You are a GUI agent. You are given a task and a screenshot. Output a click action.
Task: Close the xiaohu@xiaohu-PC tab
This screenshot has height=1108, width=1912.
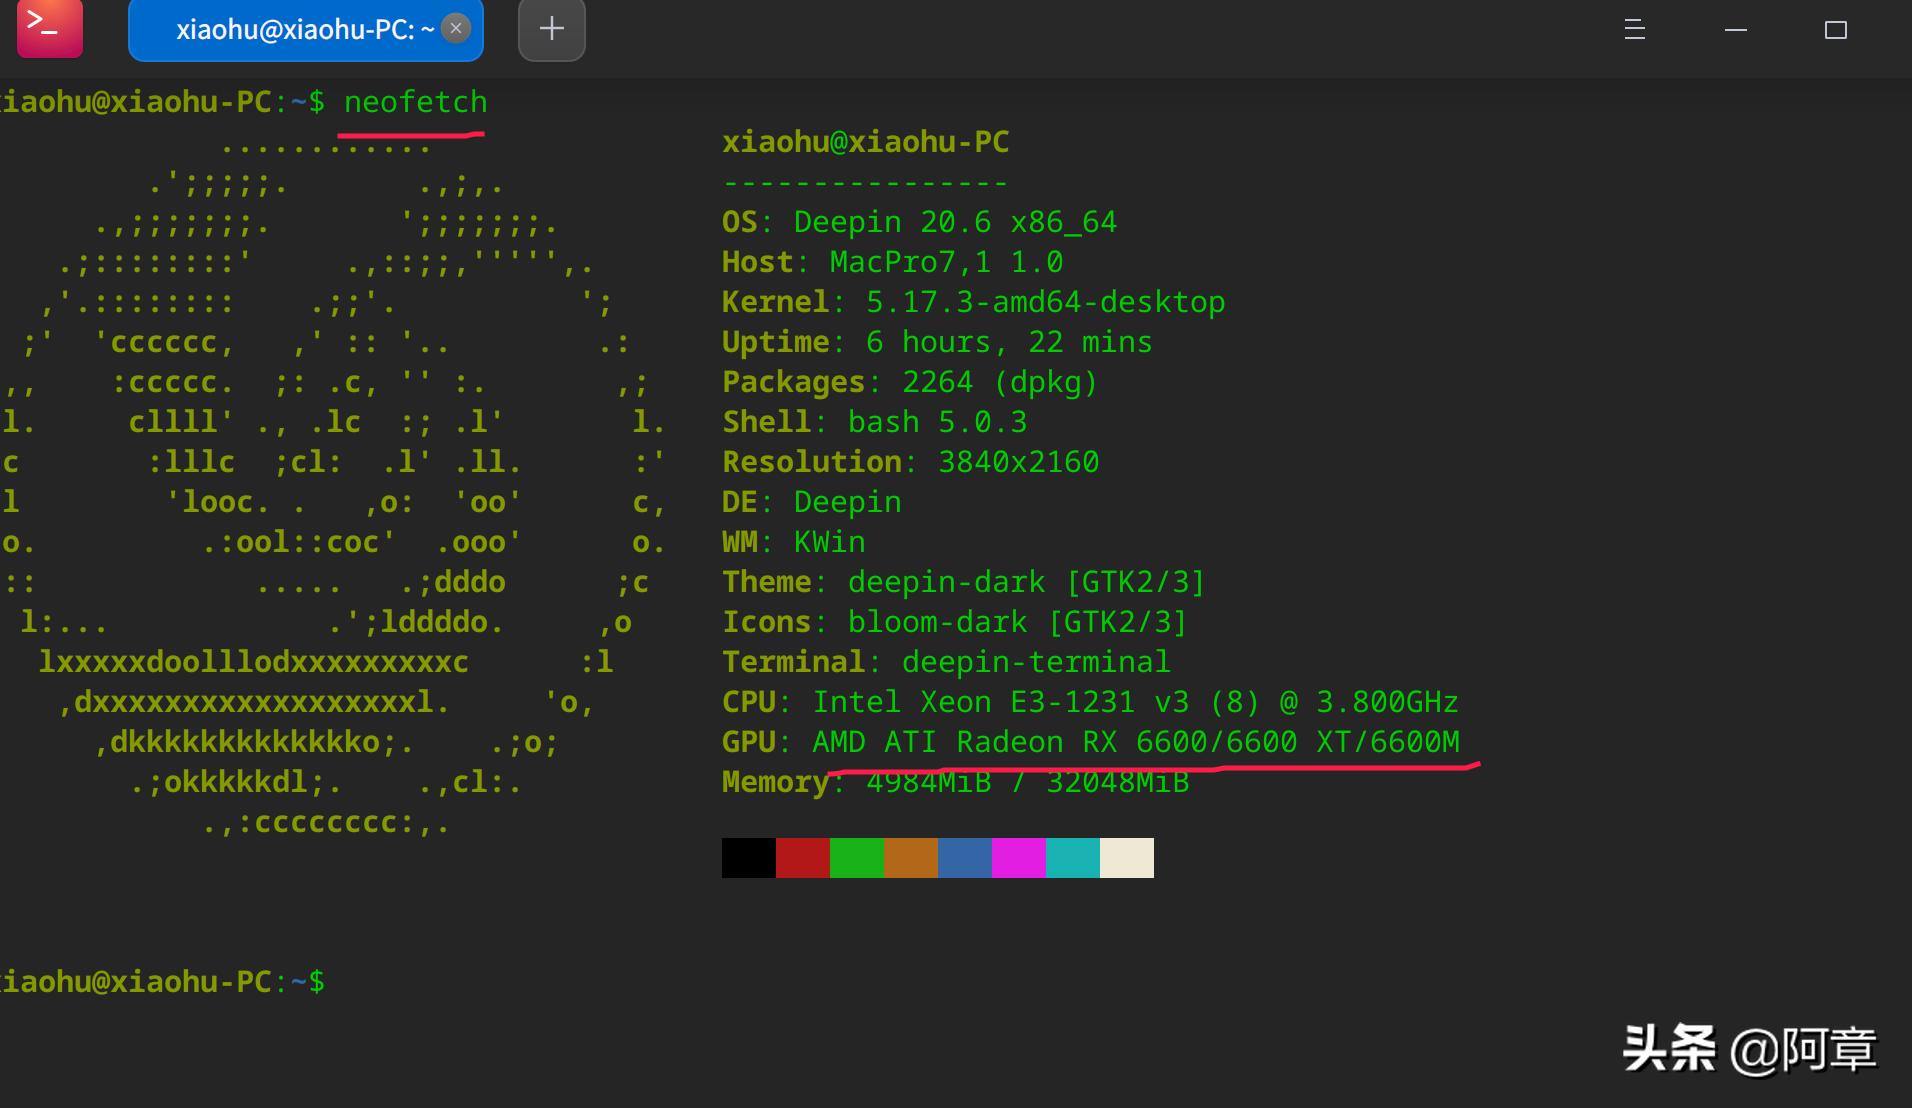(456, 29)
